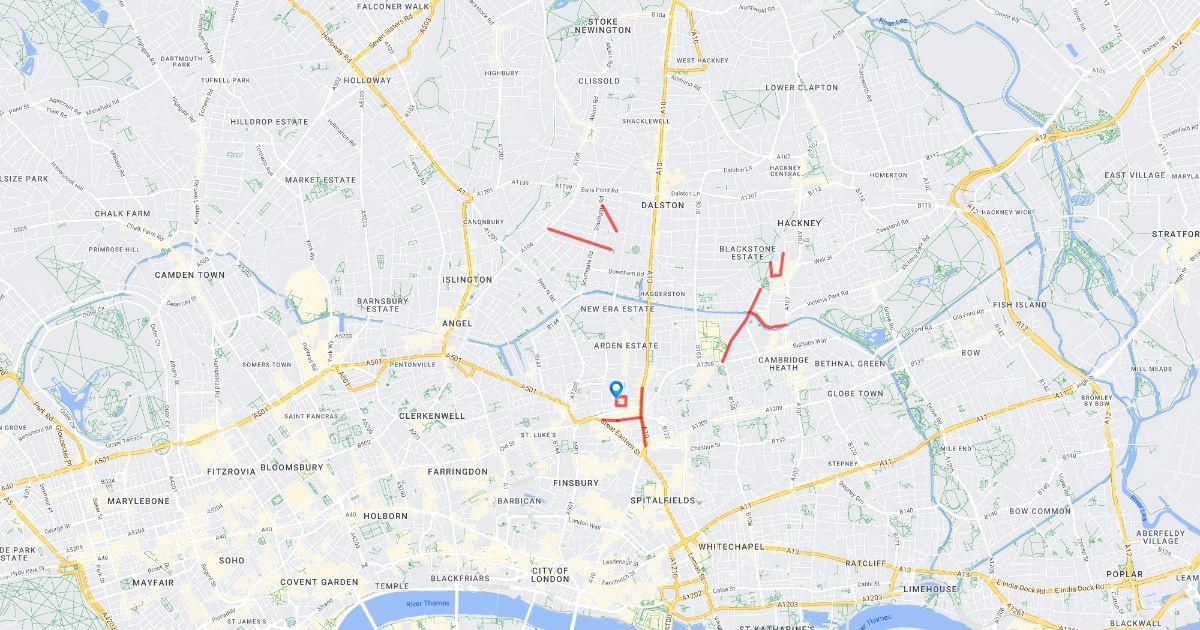This screenshot has width=1200, height=630.
Task: Select the small red square outline marker
Action: pyautogui.click(x=621, y=401)
